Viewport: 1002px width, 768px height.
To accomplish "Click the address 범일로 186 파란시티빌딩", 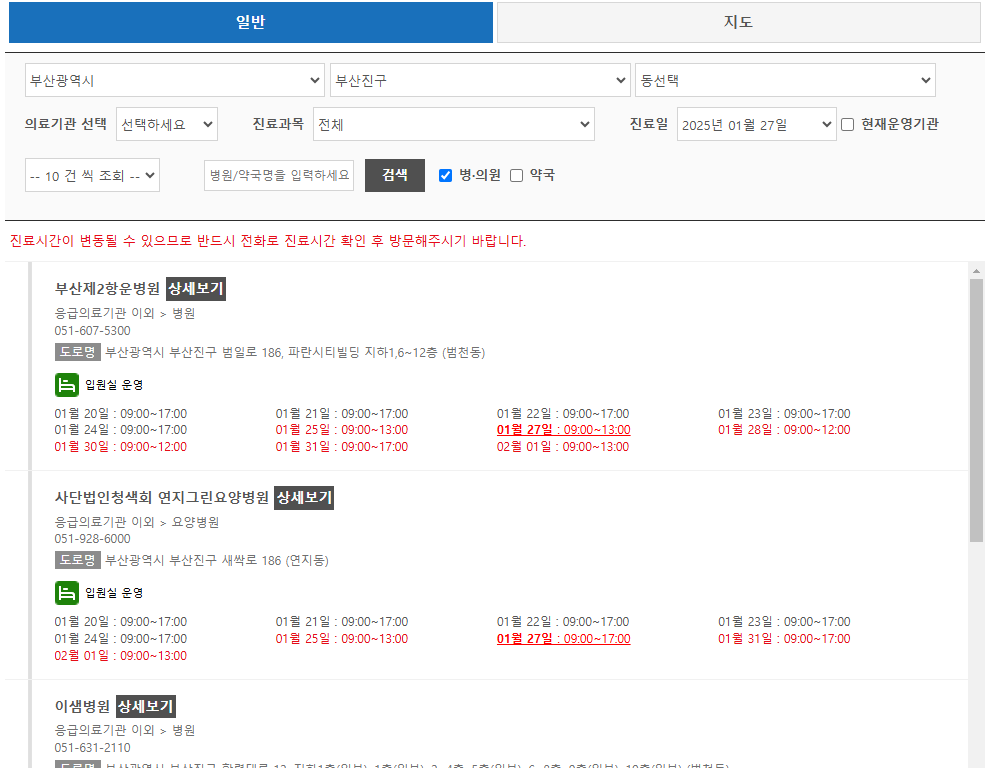I will pos(295,353).
